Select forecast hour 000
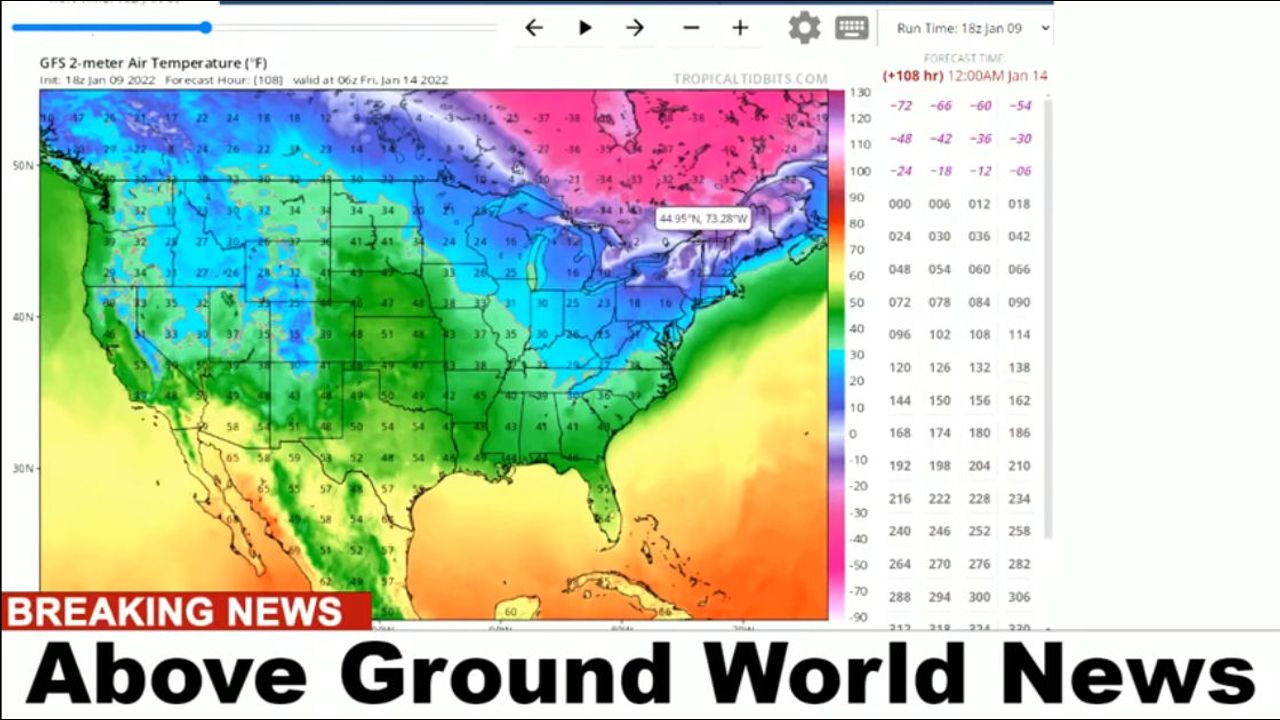1280x720 pixels. point(900,204)
